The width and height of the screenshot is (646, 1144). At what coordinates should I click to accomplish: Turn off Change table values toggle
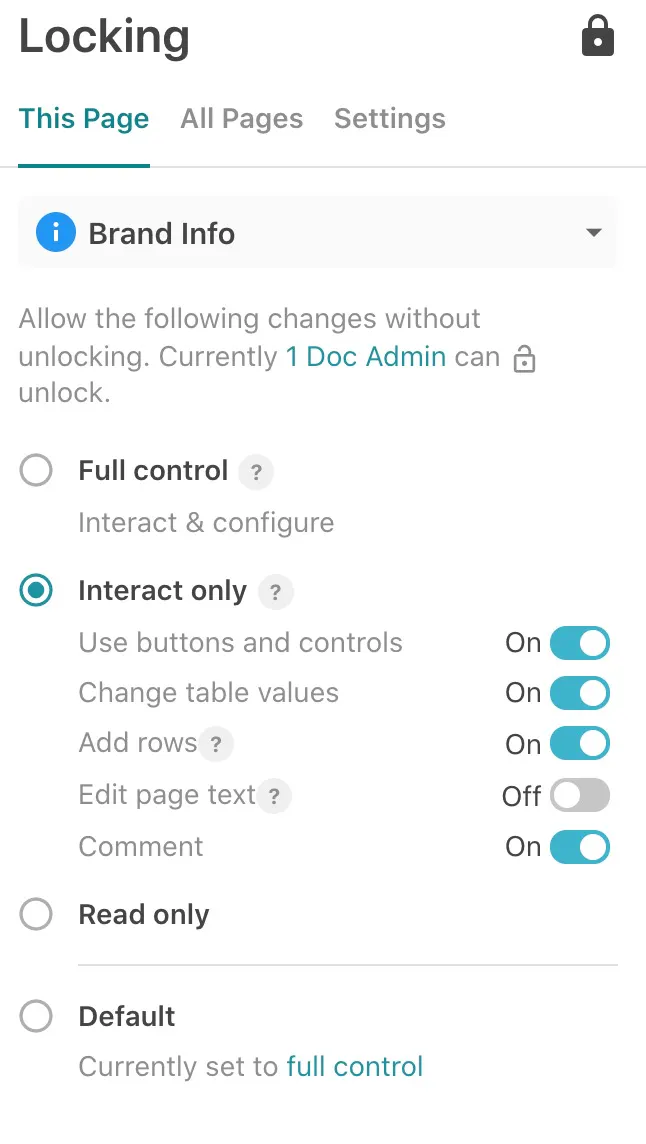click(x=579, y=693)
